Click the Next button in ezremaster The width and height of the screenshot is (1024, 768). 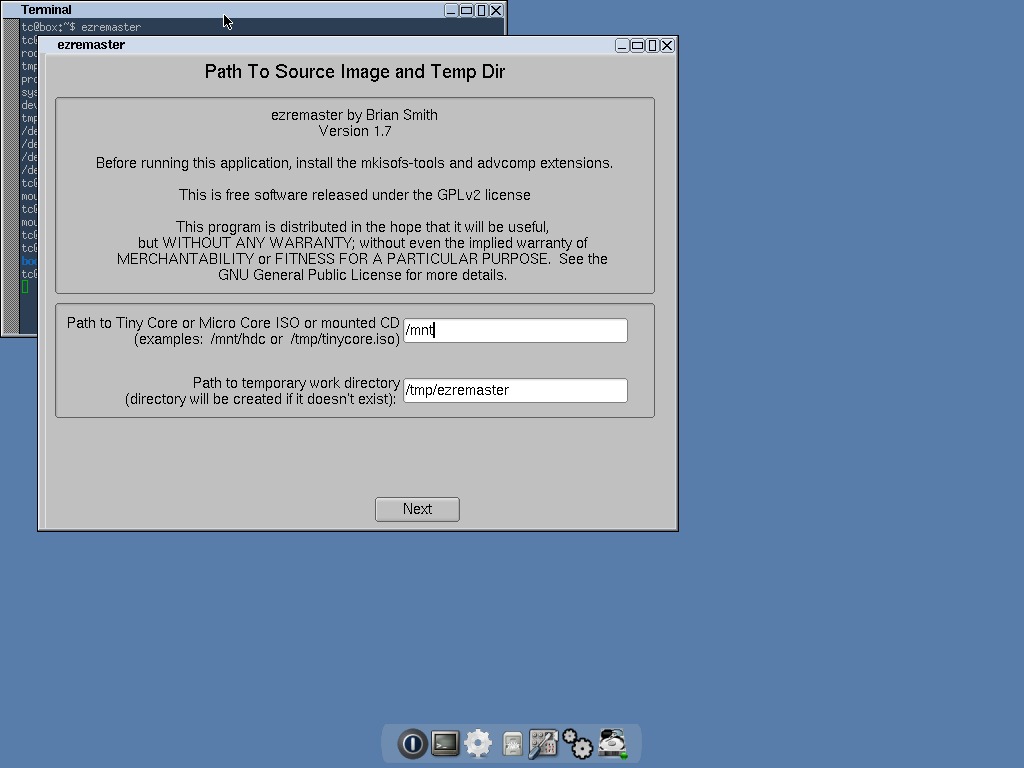pyautogui.click(x=417, y=509)
